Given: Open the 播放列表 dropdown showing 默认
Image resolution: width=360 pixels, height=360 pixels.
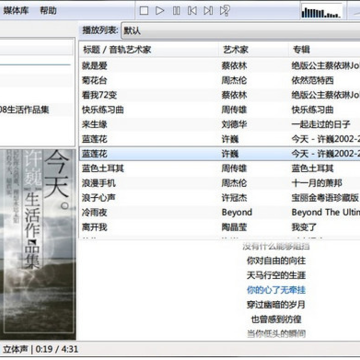Looking at the screenshot, I should pos(241,31).
